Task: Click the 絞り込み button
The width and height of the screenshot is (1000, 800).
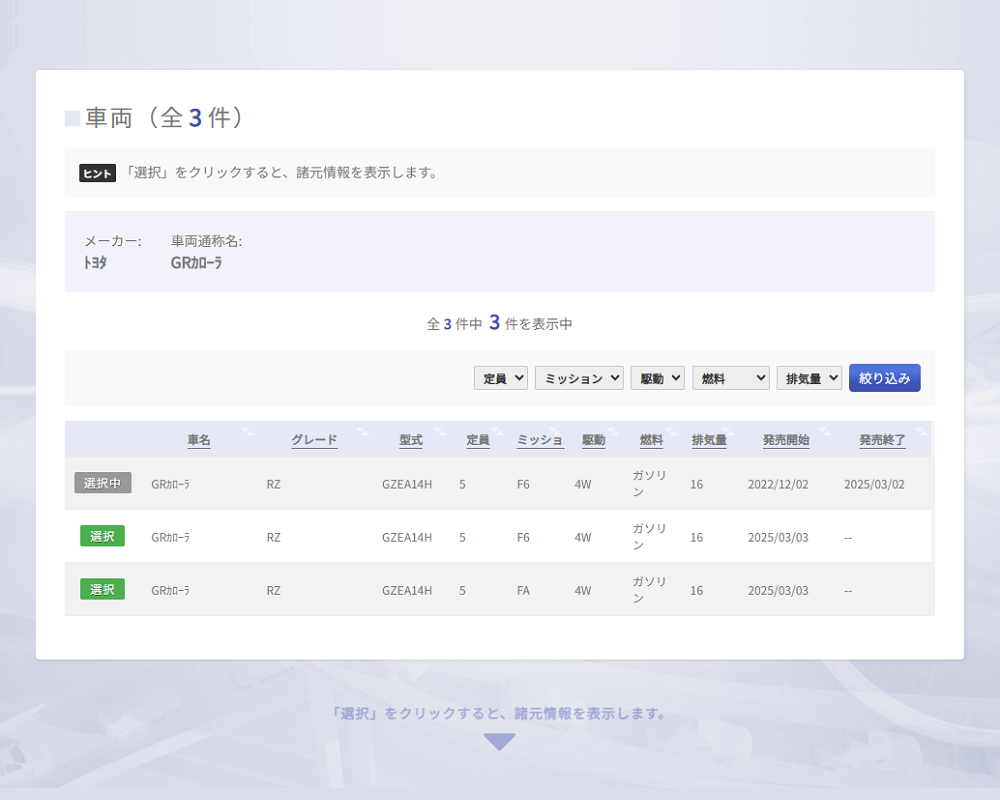Action: click(885, 378)
